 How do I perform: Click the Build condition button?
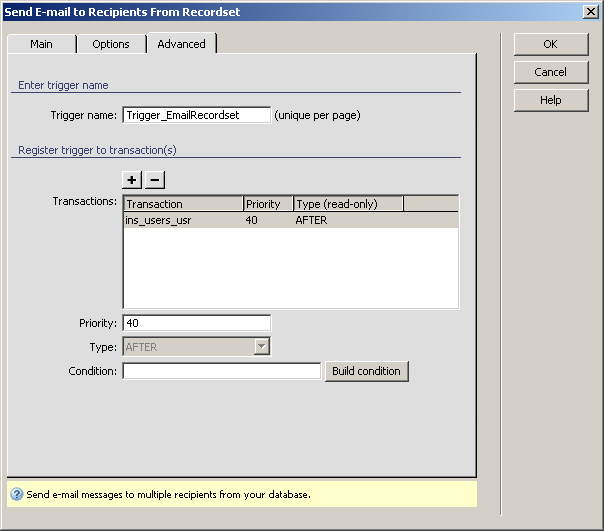[366, 371]
